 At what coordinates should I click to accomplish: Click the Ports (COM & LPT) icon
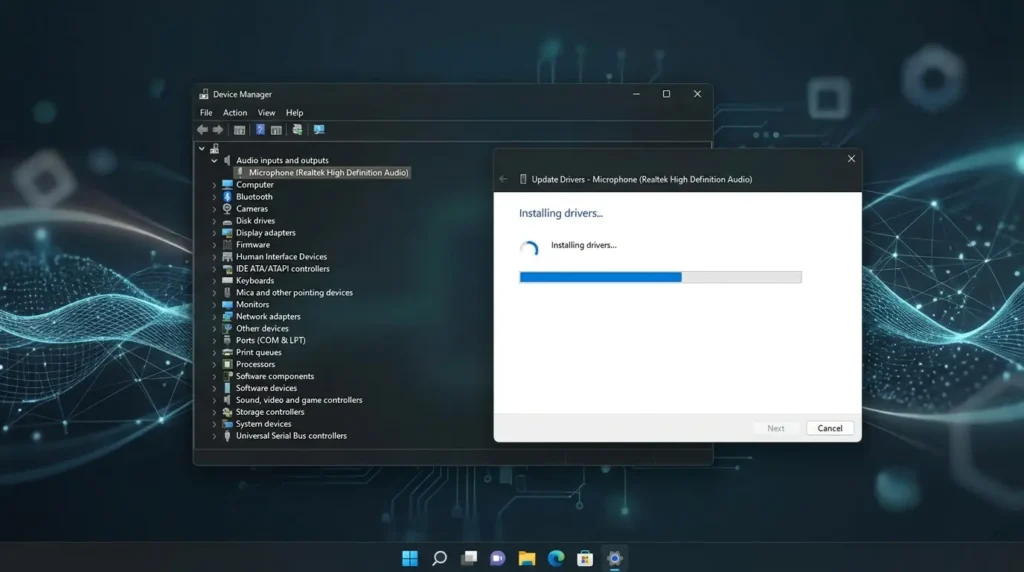tap(227, 340)
